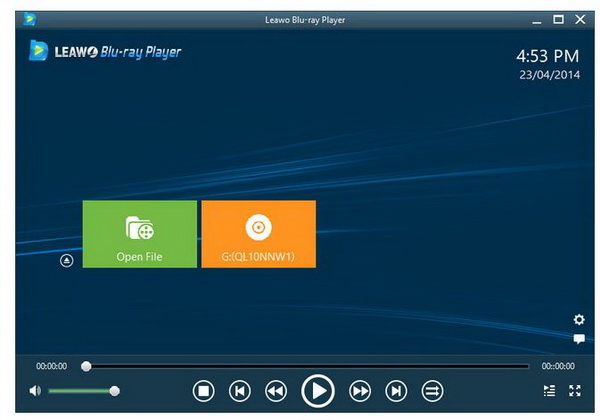Click the speech bubble feedback icon
This screenshot has width=600, height=420.
point(579,339)
